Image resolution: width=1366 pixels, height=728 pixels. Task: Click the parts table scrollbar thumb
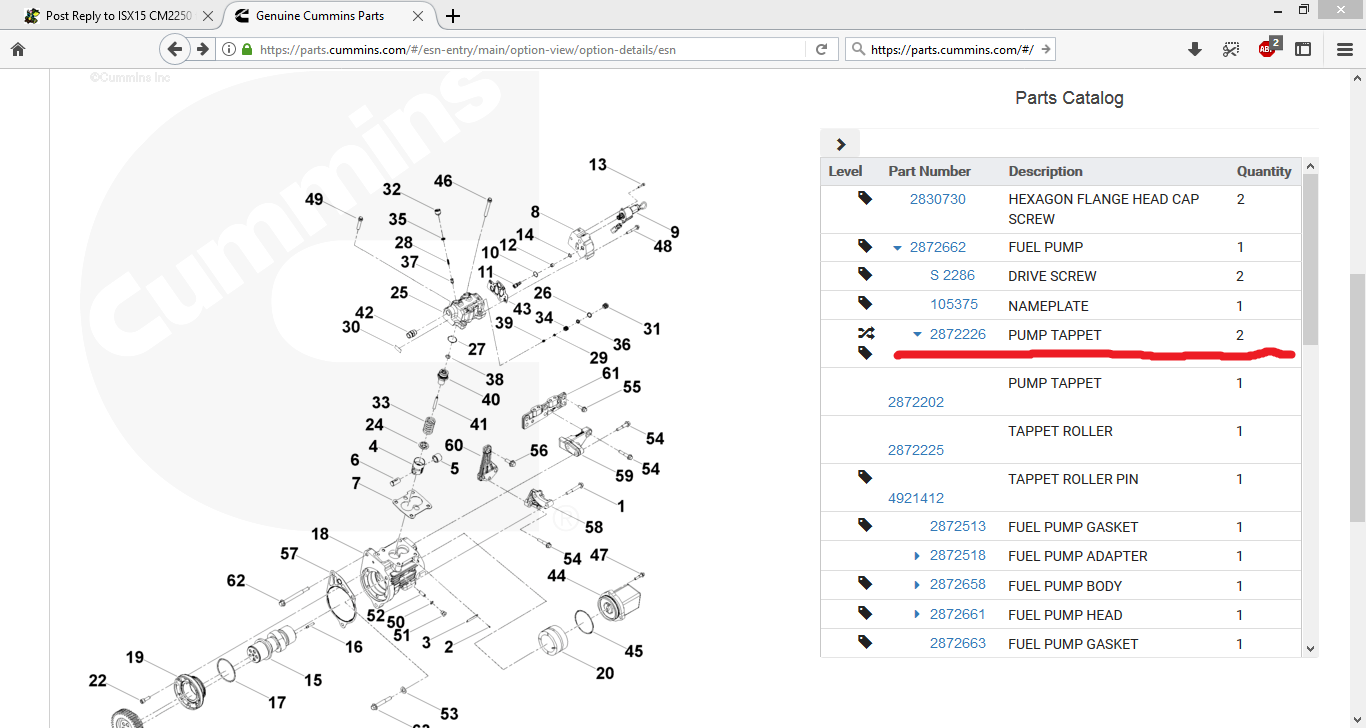(1311, 260)
